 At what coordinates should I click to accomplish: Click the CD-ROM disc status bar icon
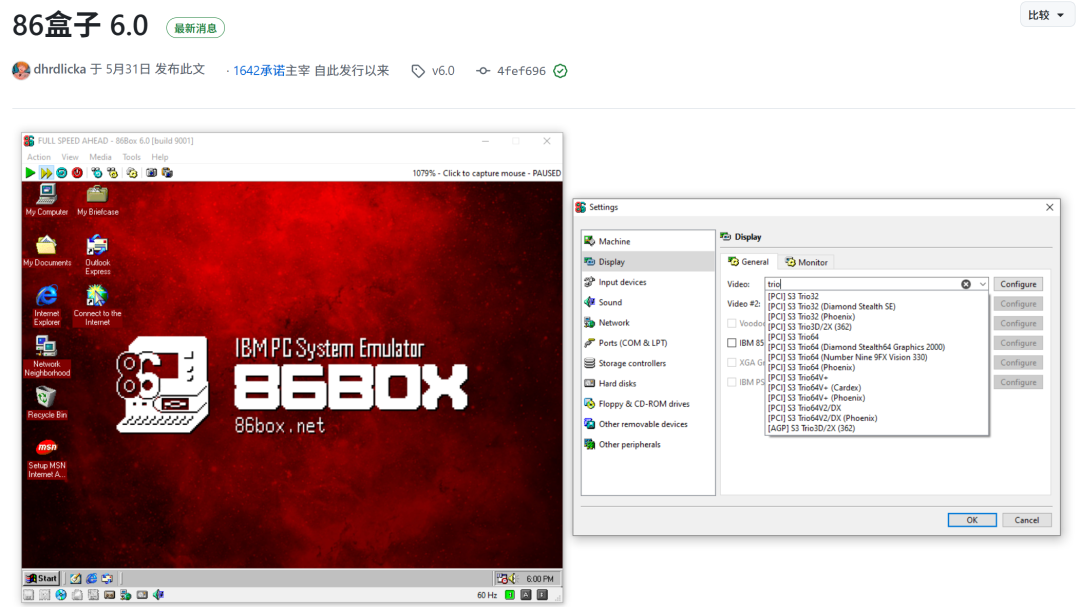[x=61, y=595]
